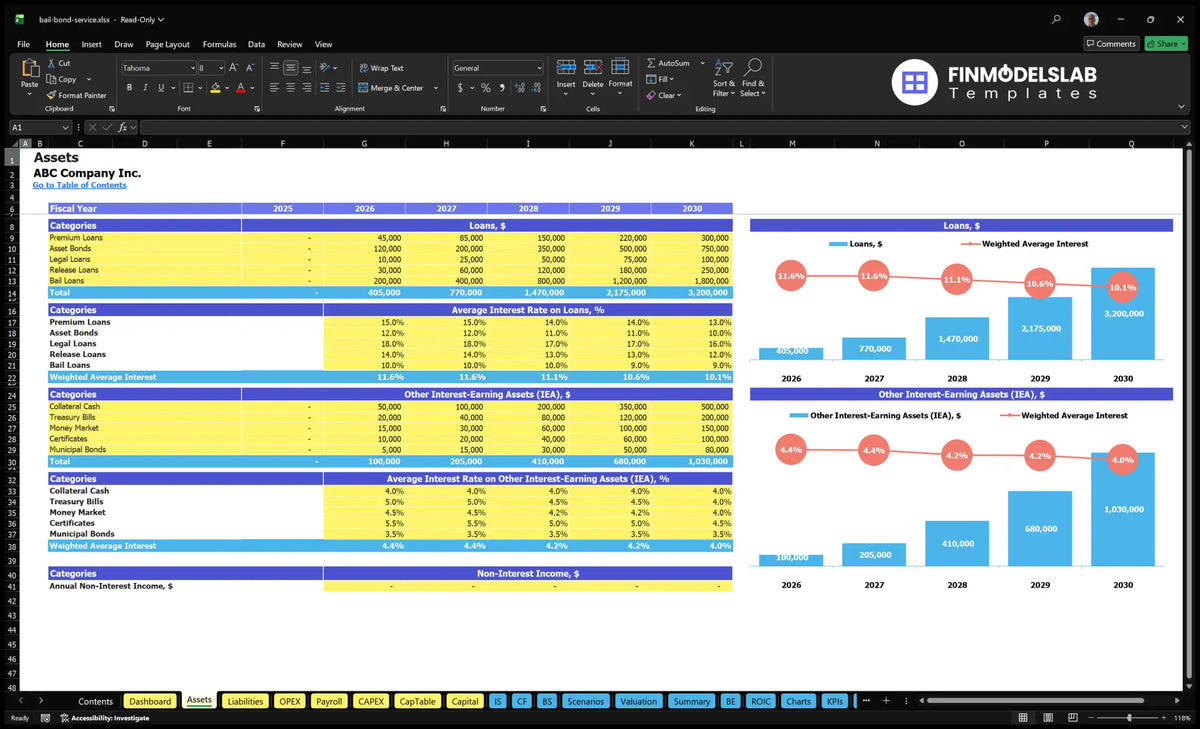This screenshot has height=729, width=1200.
Task: Toggle Italic formatting
Action: pyautogui.click(x=144, y=88)
